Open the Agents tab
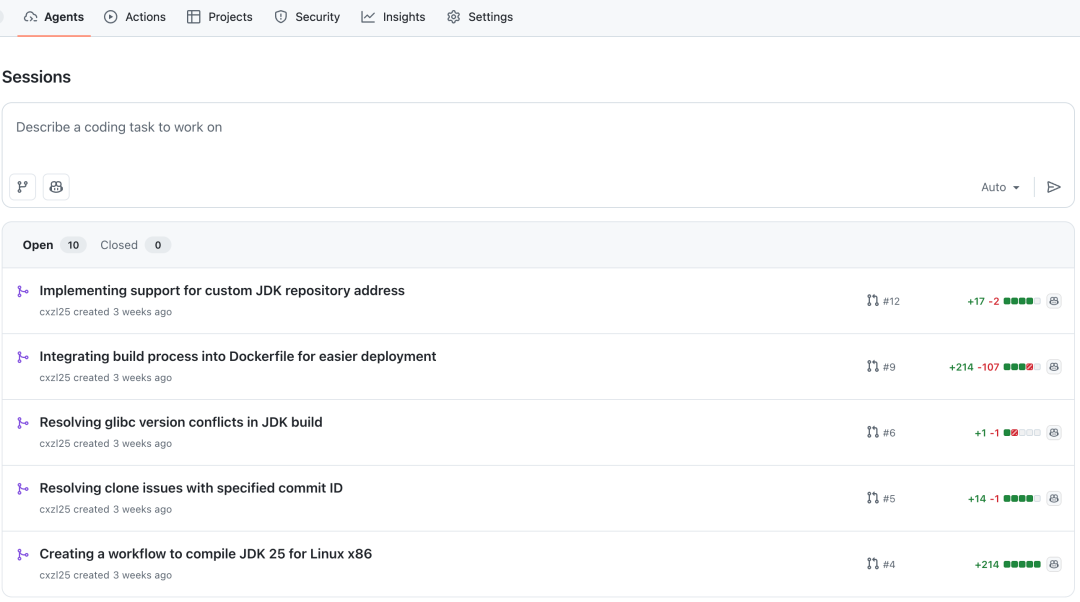The height and width of the screenshot is (602, 1080). pos(54,17)
